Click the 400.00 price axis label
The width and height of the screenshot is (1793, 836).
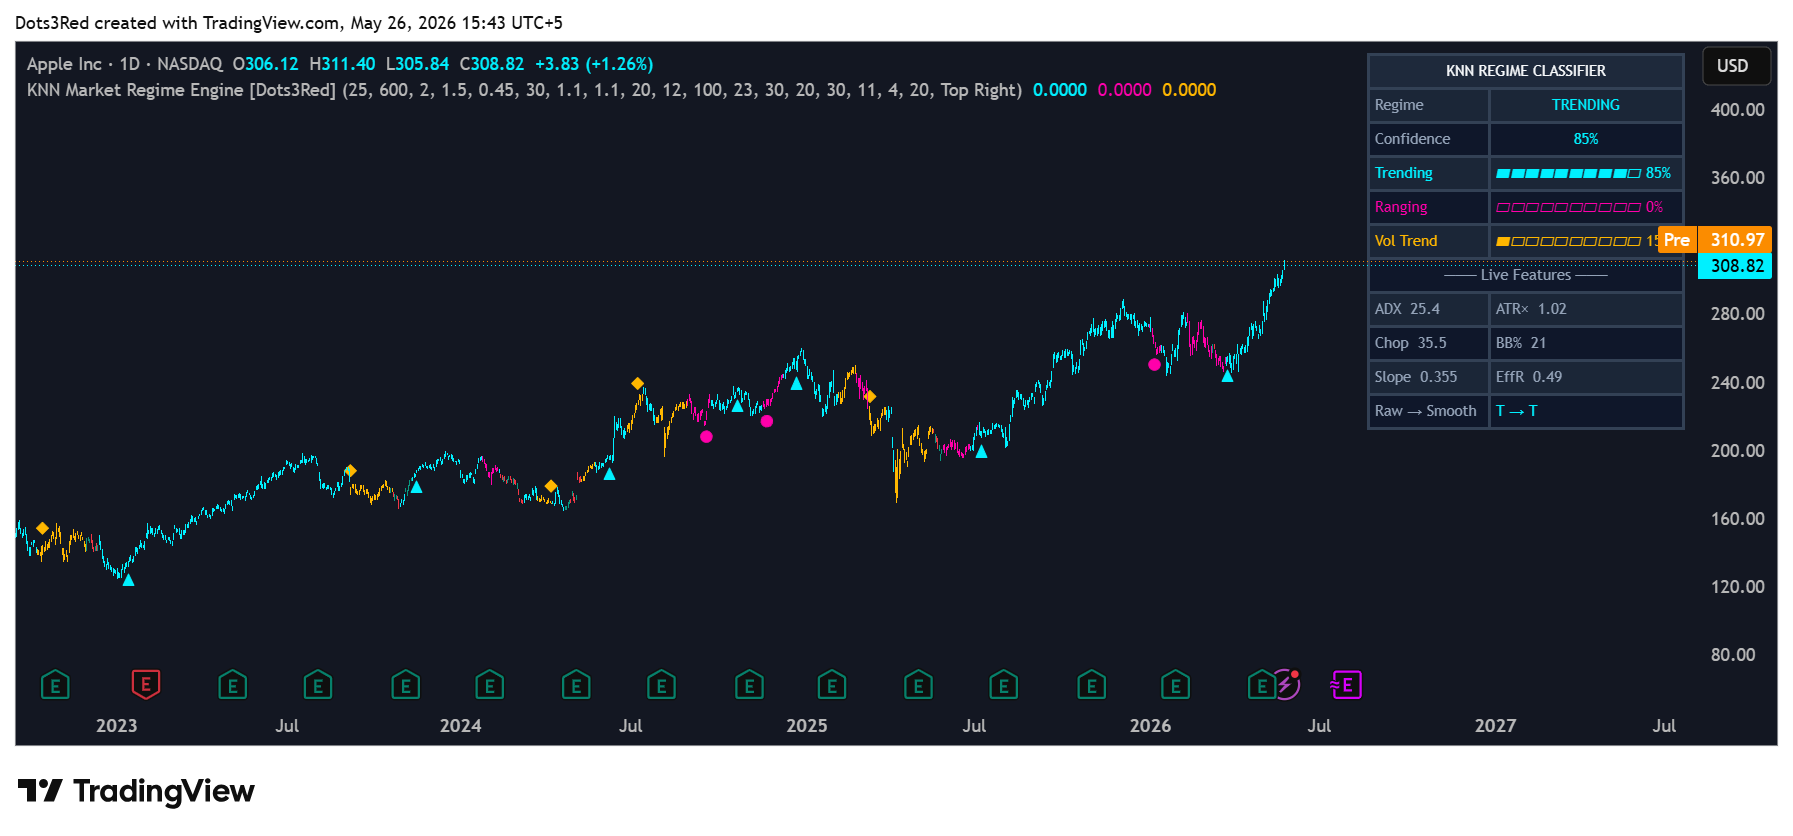tap(1737, 110)
